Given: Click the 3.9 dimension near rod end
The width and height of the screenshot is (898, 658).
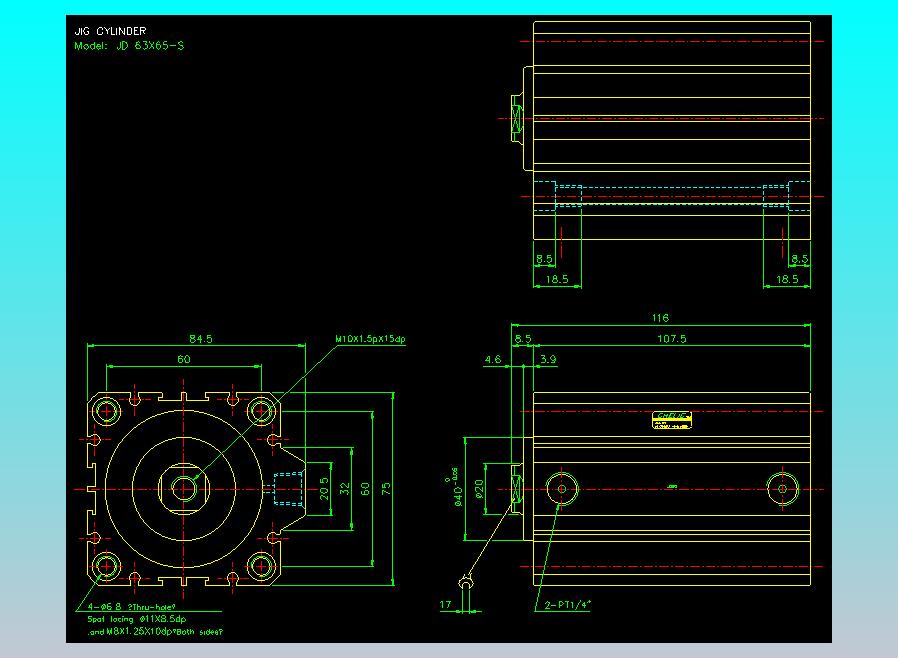Looking at the screenshot, I should pyautogui.click(x=548, y=358).
